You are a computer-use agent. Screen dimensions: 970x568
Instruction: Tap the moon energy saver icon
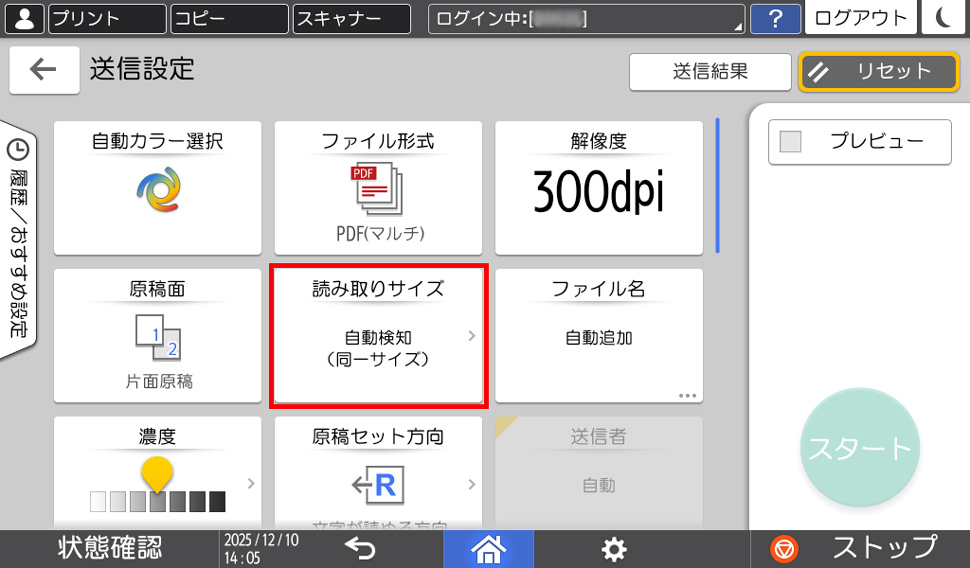pos(944,18)
